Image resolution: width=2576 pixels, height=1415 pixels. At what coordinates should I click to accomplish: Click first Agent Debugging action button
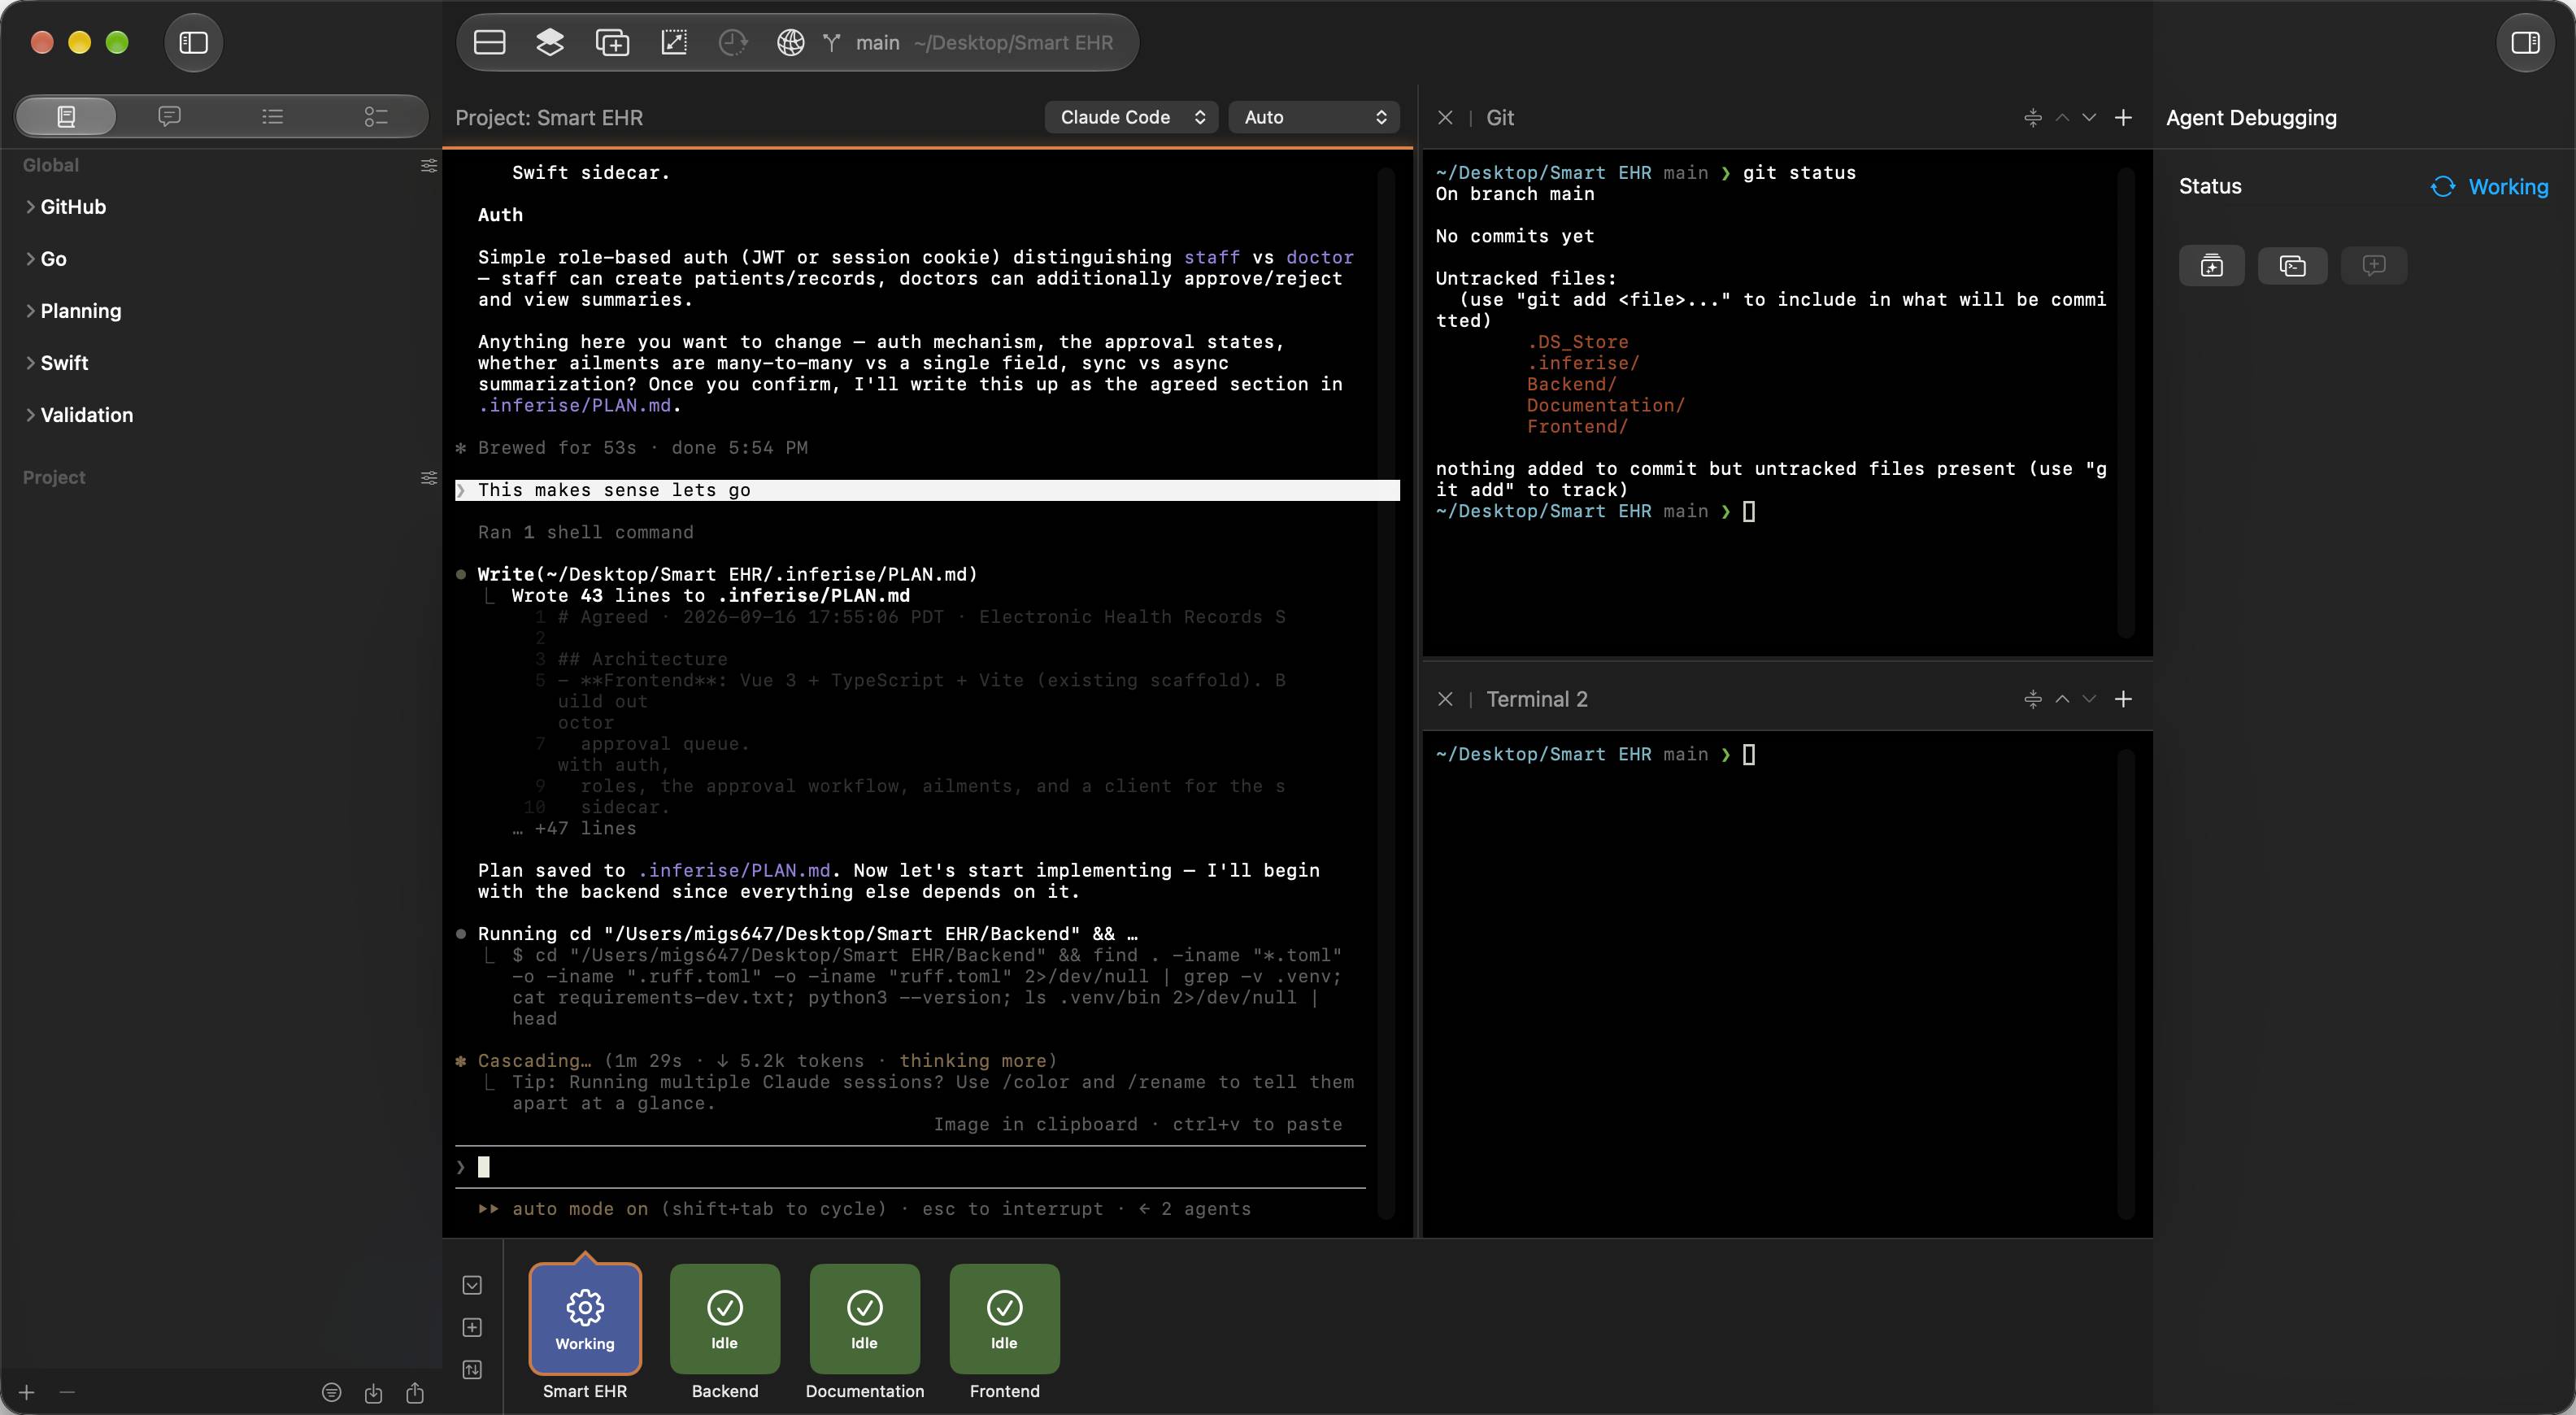click(x=2211, y=265)
